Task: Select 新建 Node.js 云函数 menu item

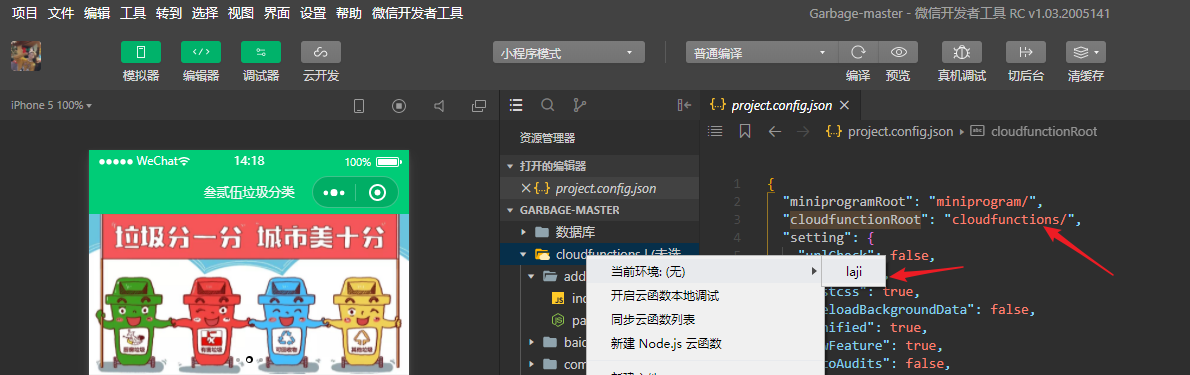Action: coord(705,343)
